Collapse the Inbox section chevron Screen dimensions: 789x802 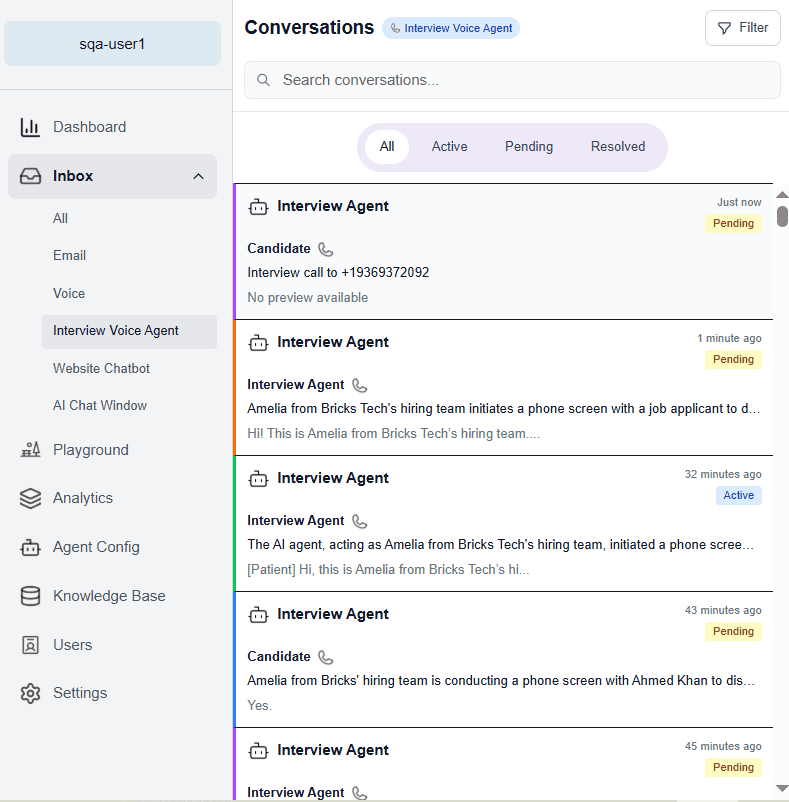(198, 176)
